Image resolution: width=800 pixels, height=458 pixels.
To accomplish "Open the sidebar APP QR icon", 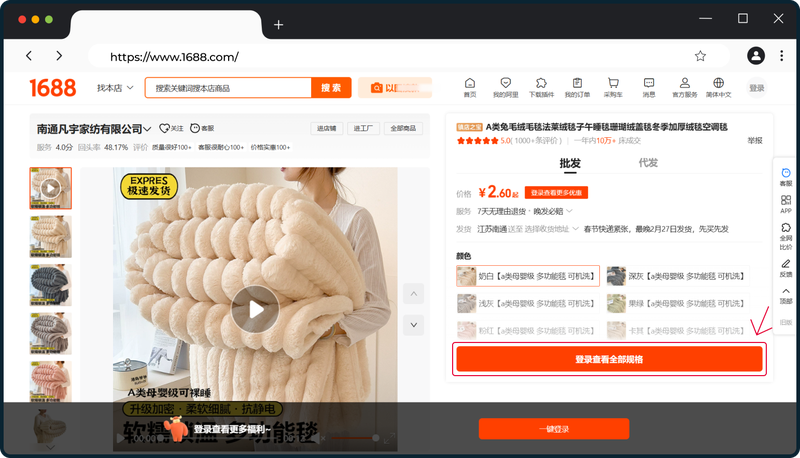I will coord(786,204).
